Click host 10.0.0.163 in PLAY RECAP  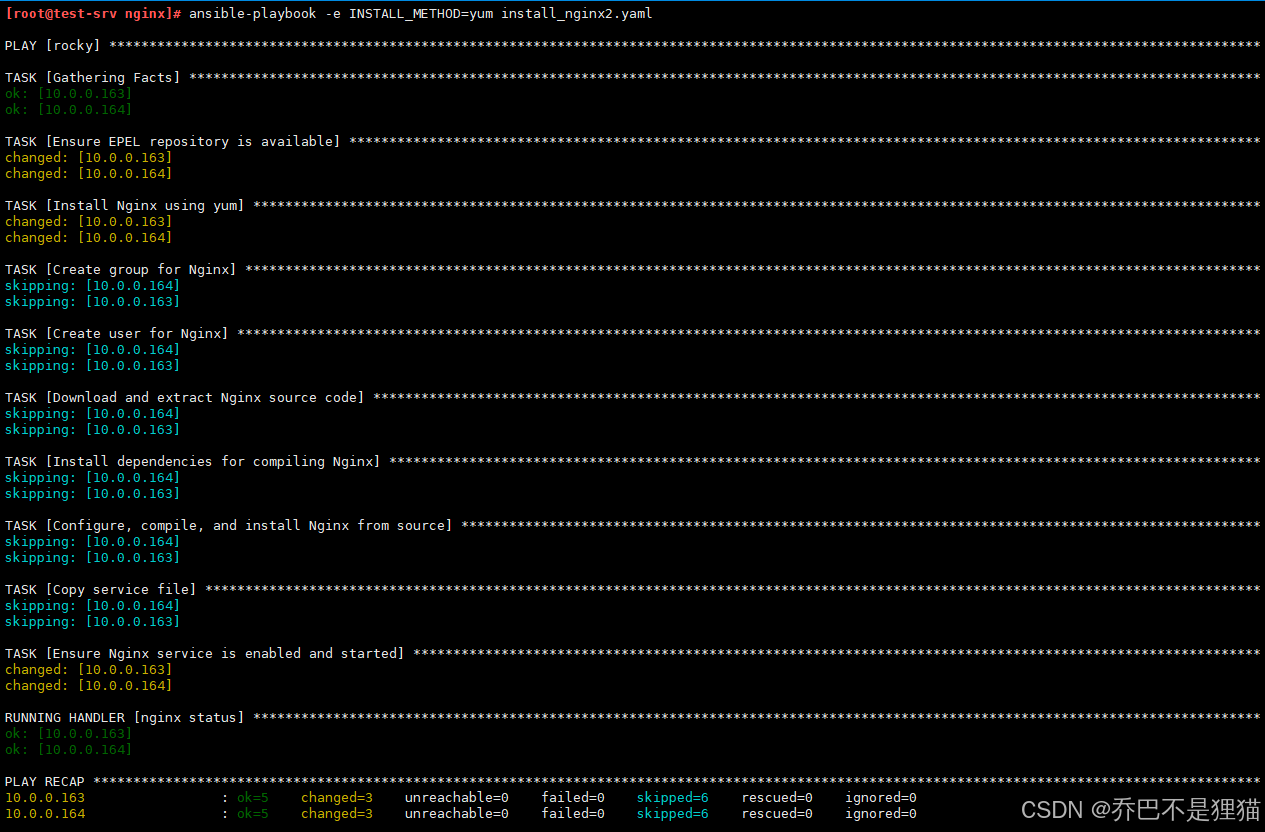[45, 798]
